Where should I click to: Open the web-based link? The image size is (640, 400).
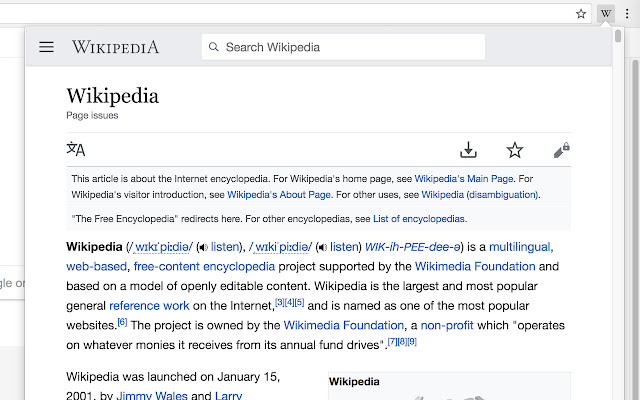pos(96,267)
